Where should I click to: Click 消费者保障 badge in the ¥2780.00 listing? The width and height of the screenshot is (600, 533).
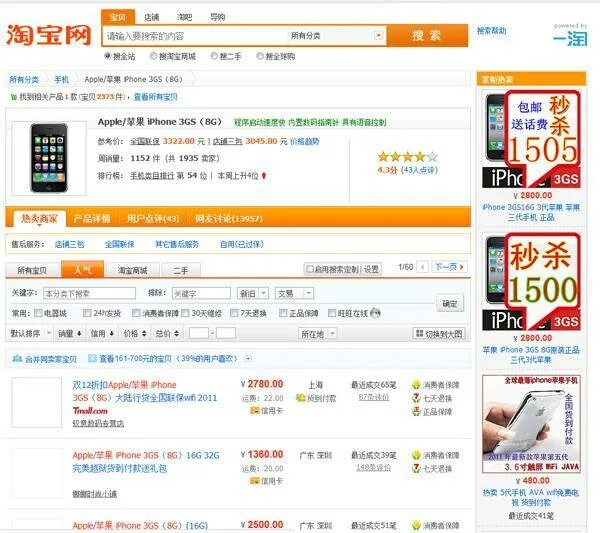[x=416, y=385]
